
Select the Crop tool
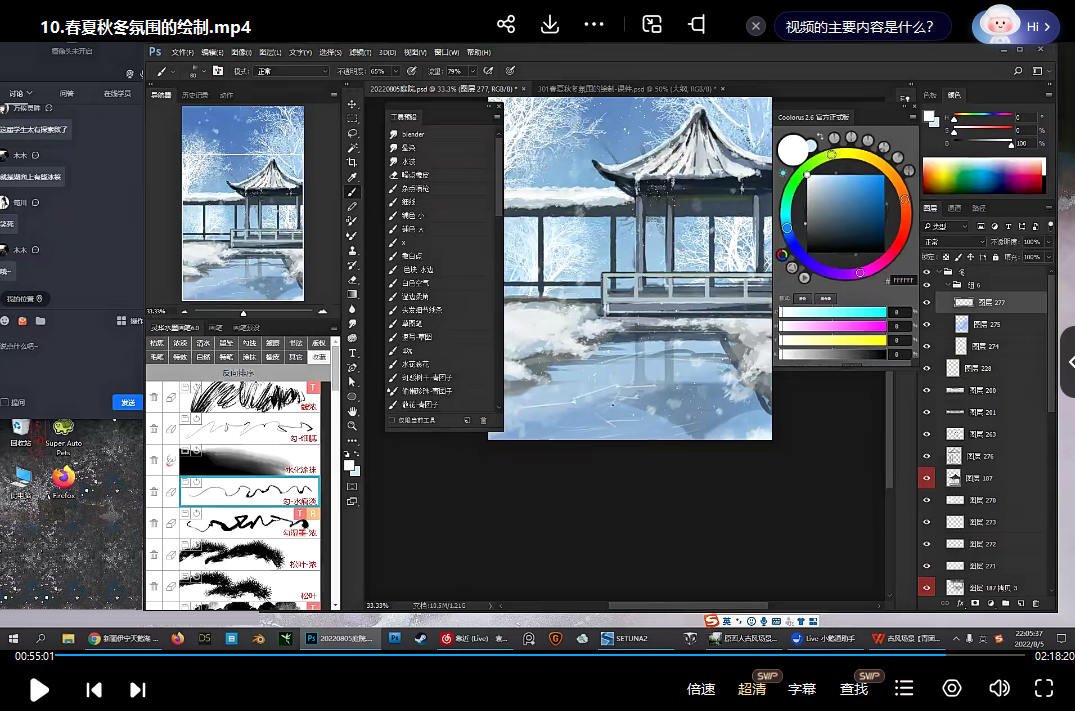point(352,162)
